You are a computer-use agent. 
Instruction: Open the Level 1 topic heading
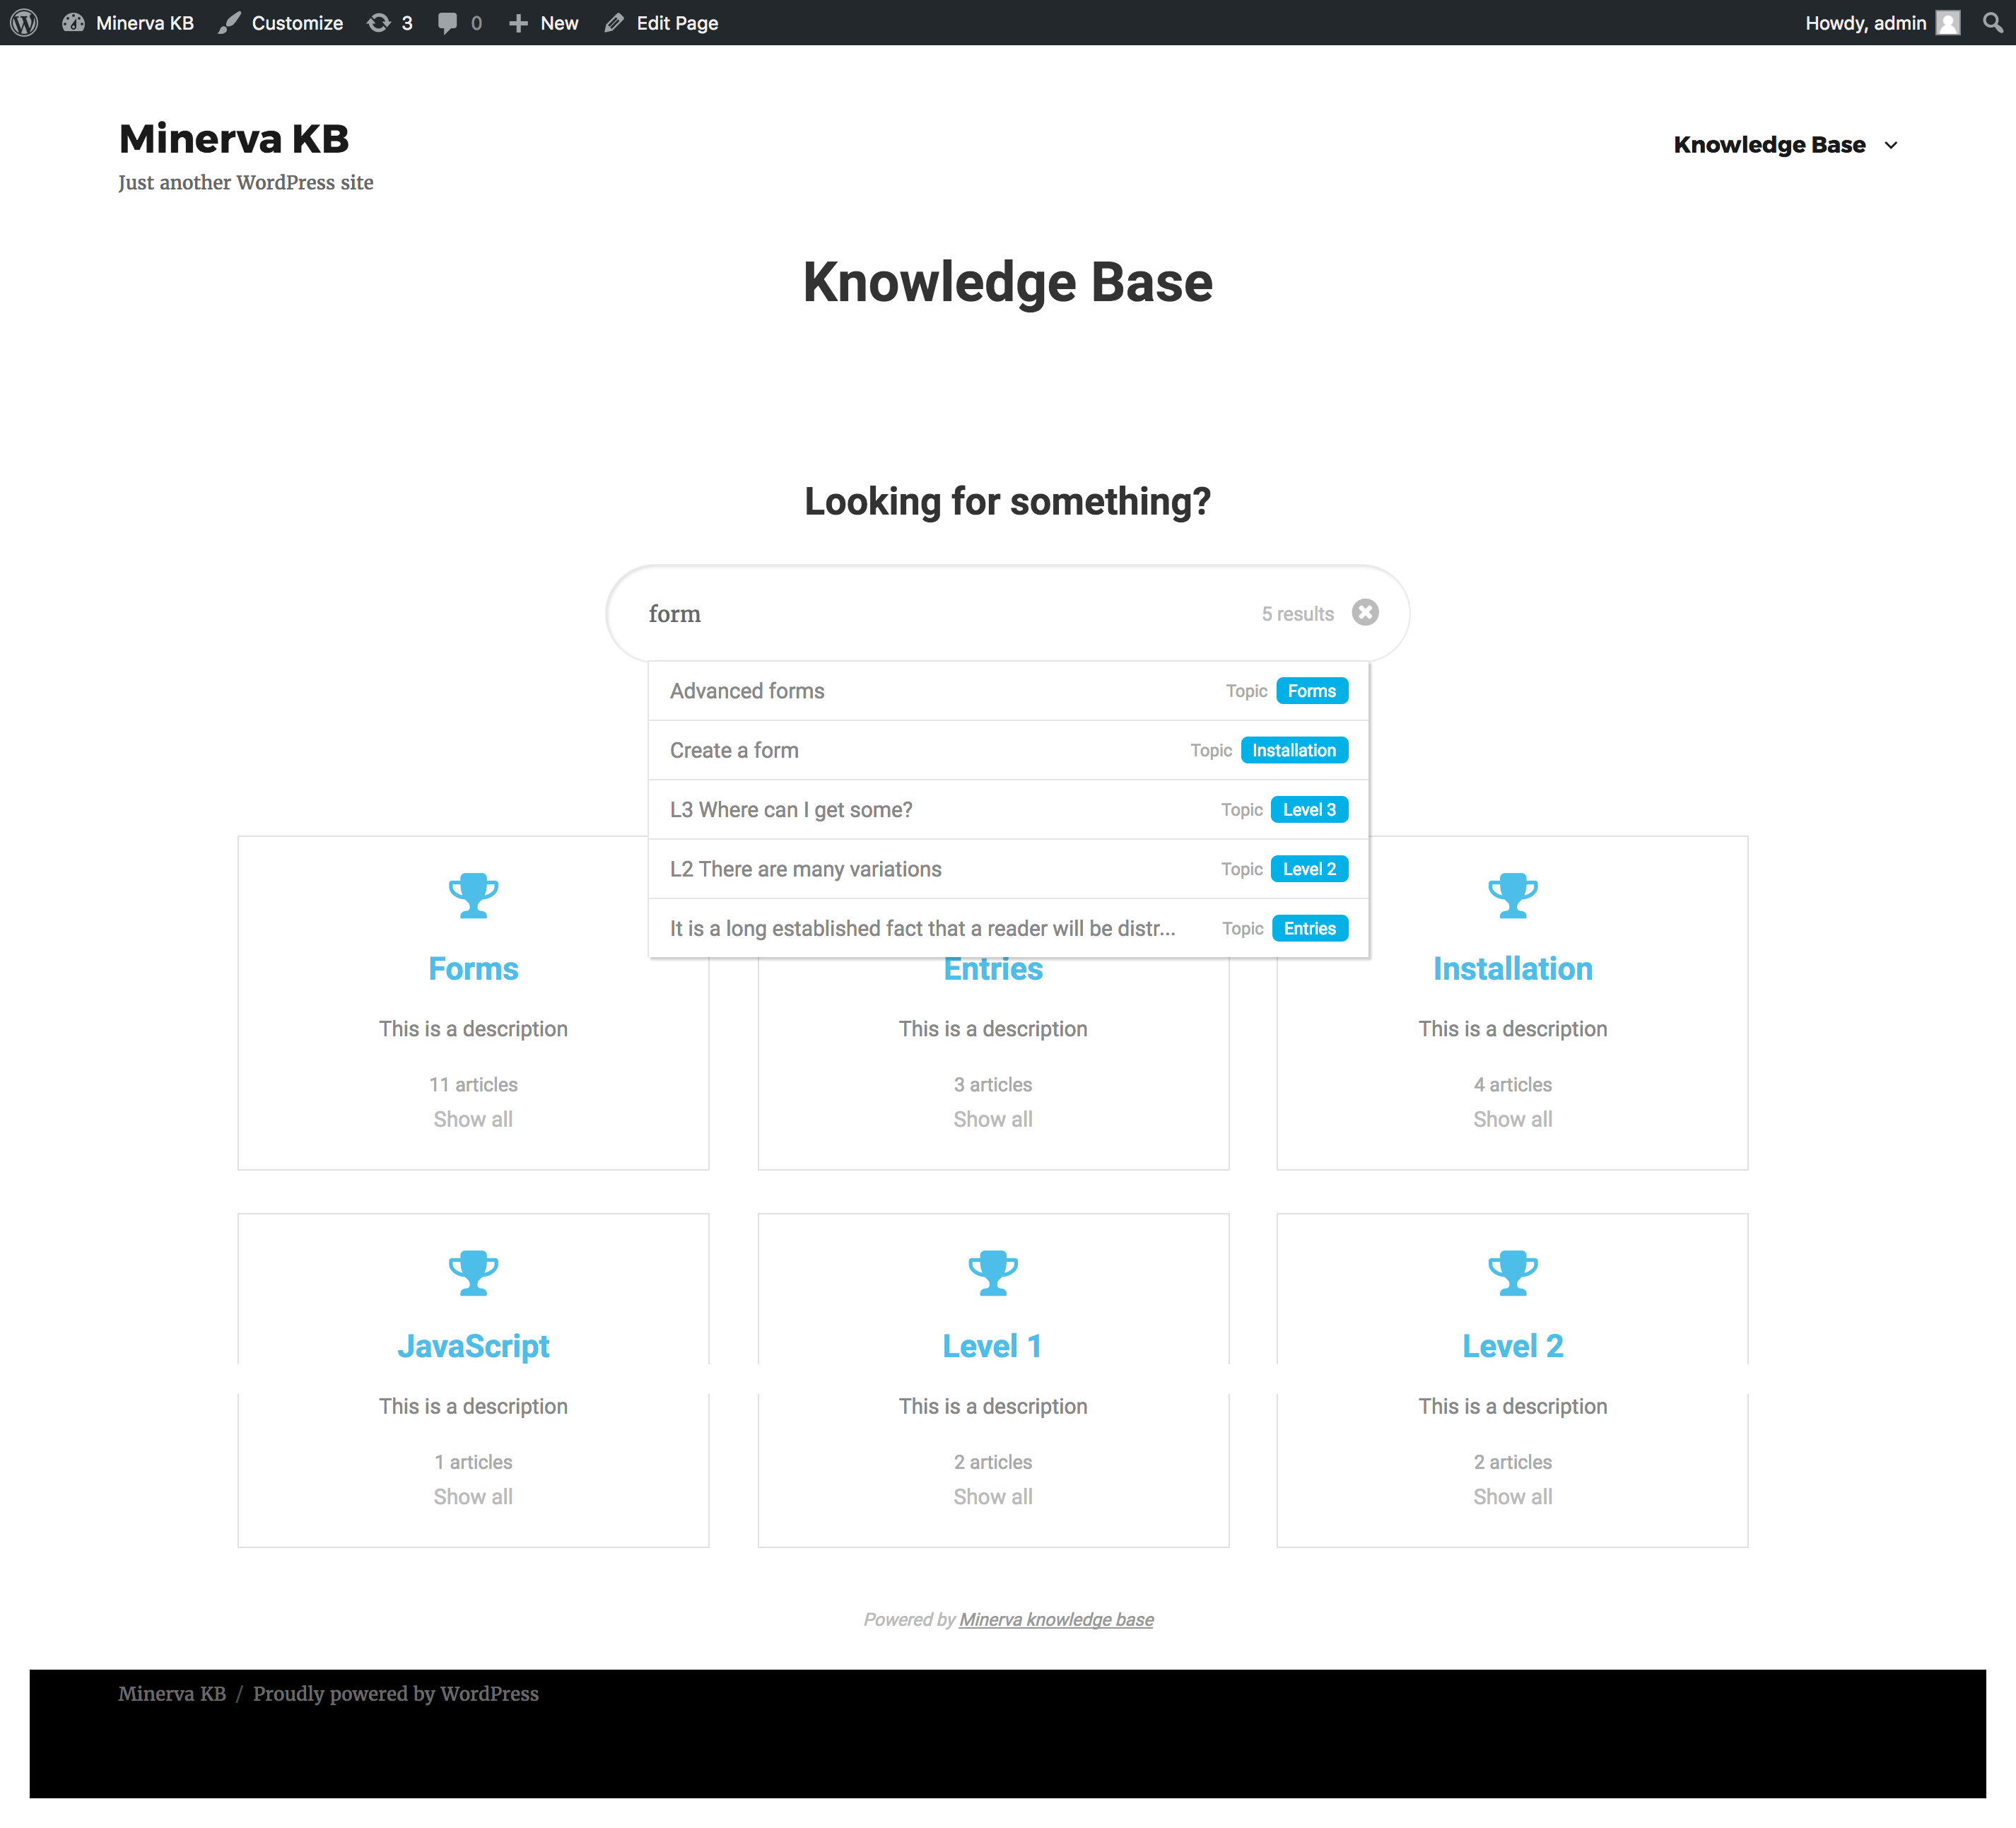pos(993,1346)
